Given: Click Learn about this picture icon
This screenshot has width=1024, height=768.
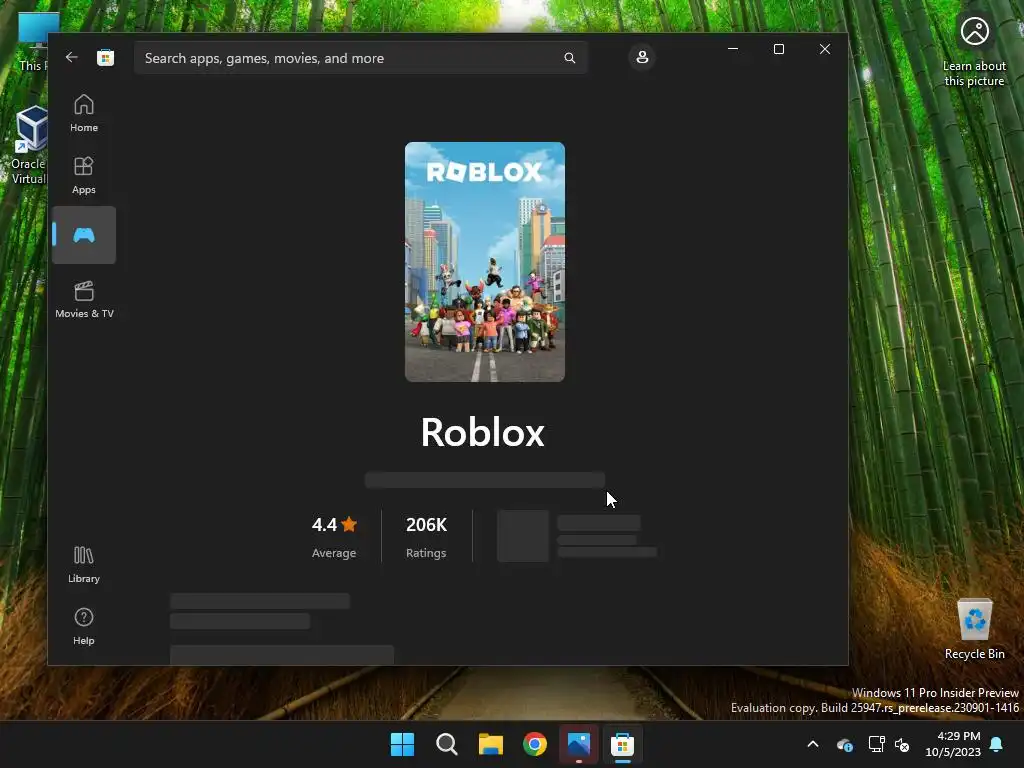Looking at the screenshot, I should (x=974, y=50).
